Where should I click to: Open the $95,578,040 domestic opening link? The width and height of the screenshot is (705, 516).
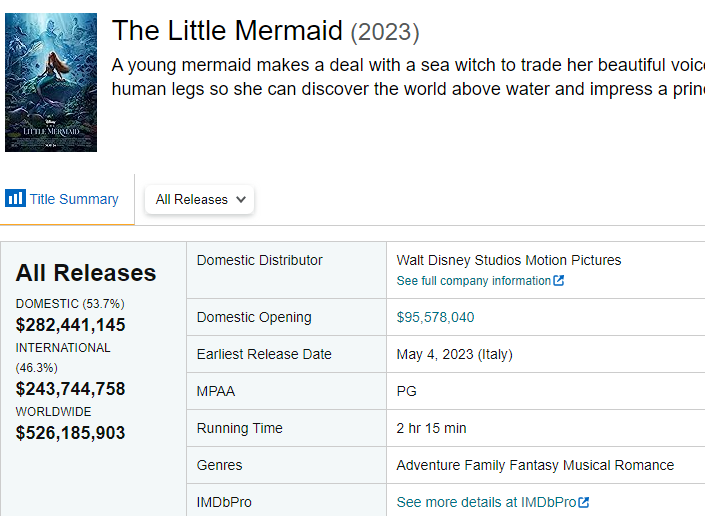click(x=435, y=317)
